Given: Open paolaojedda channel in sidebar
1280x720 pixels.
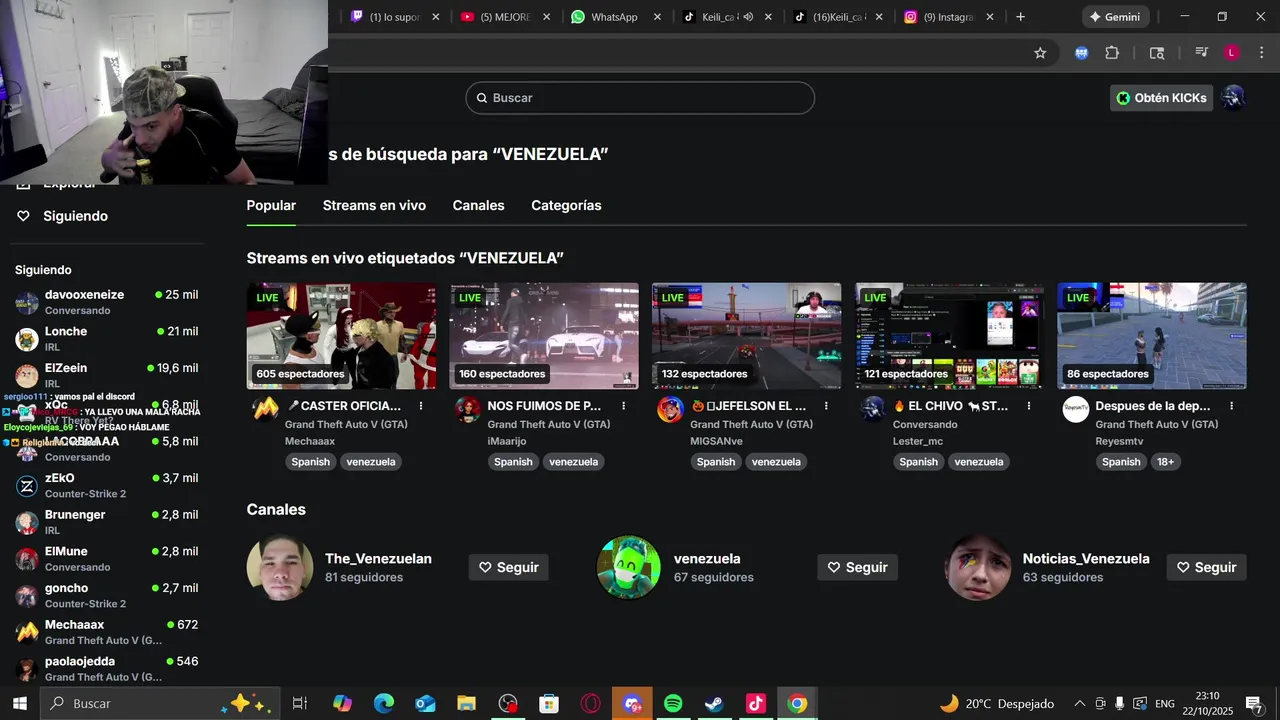Looking at the screenshot, I should (x=107, y=669).
